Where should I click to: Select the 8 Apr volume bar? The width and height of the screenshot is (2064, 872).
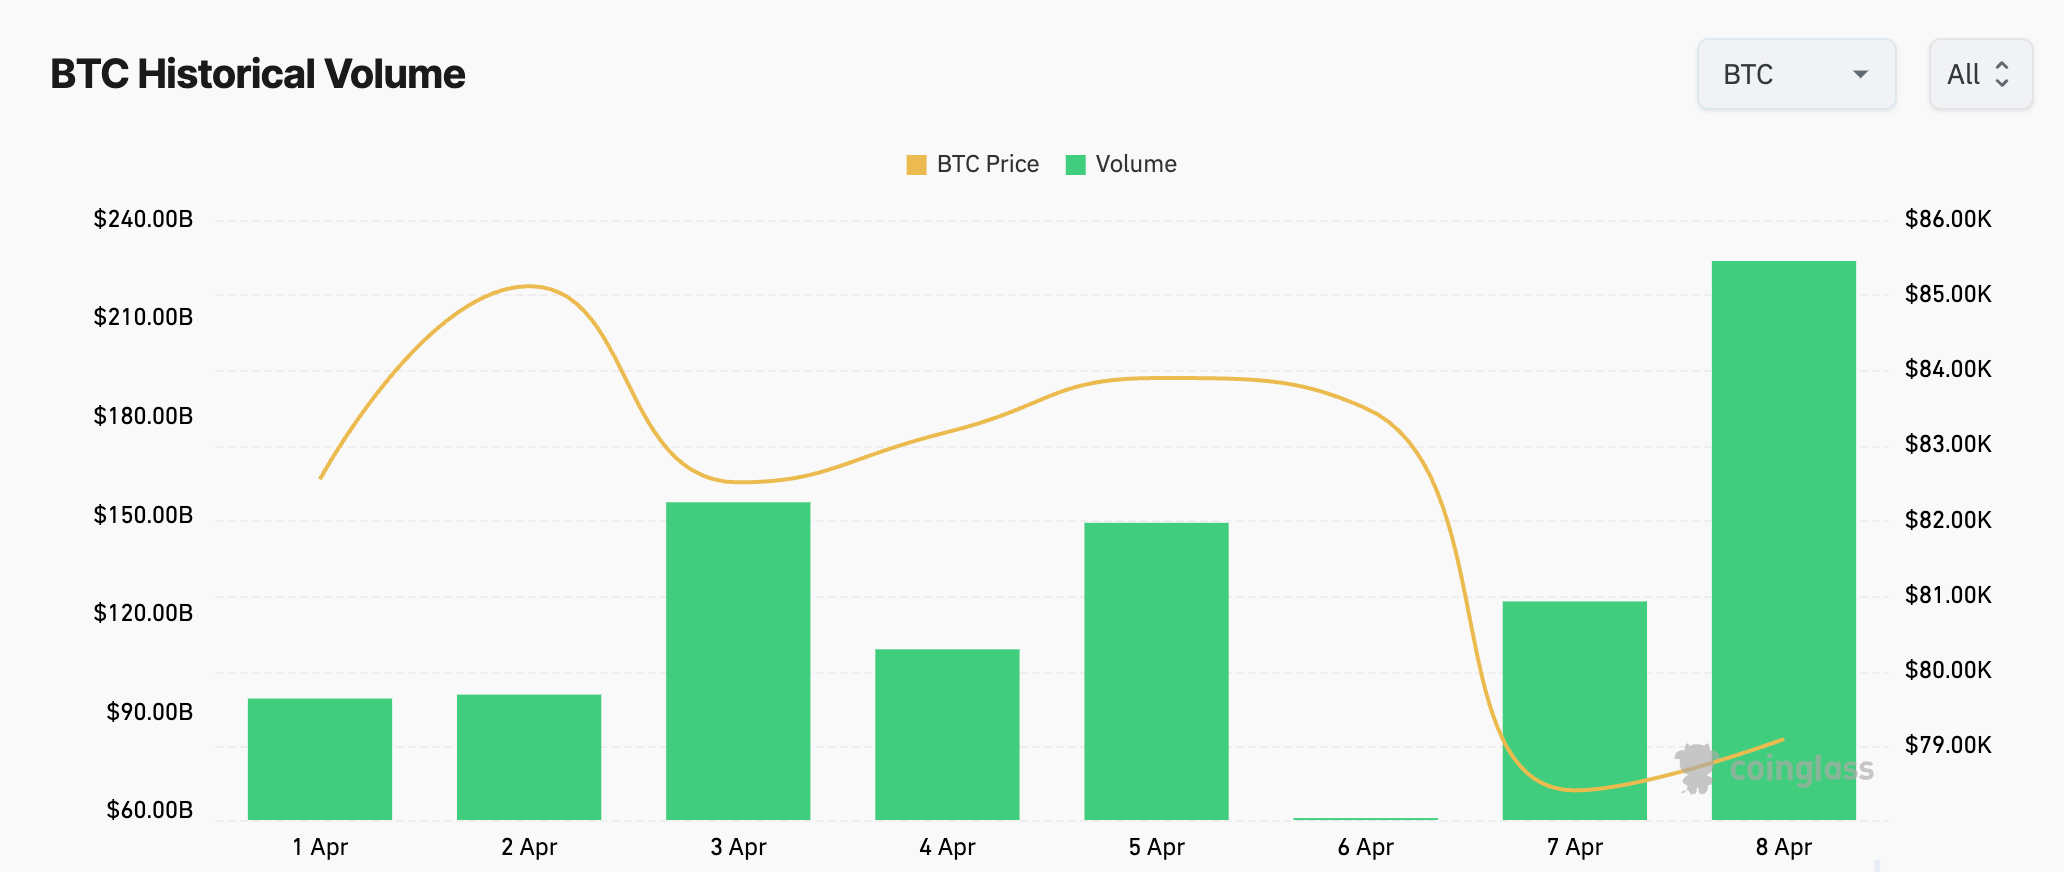(x=1783, y=540)
